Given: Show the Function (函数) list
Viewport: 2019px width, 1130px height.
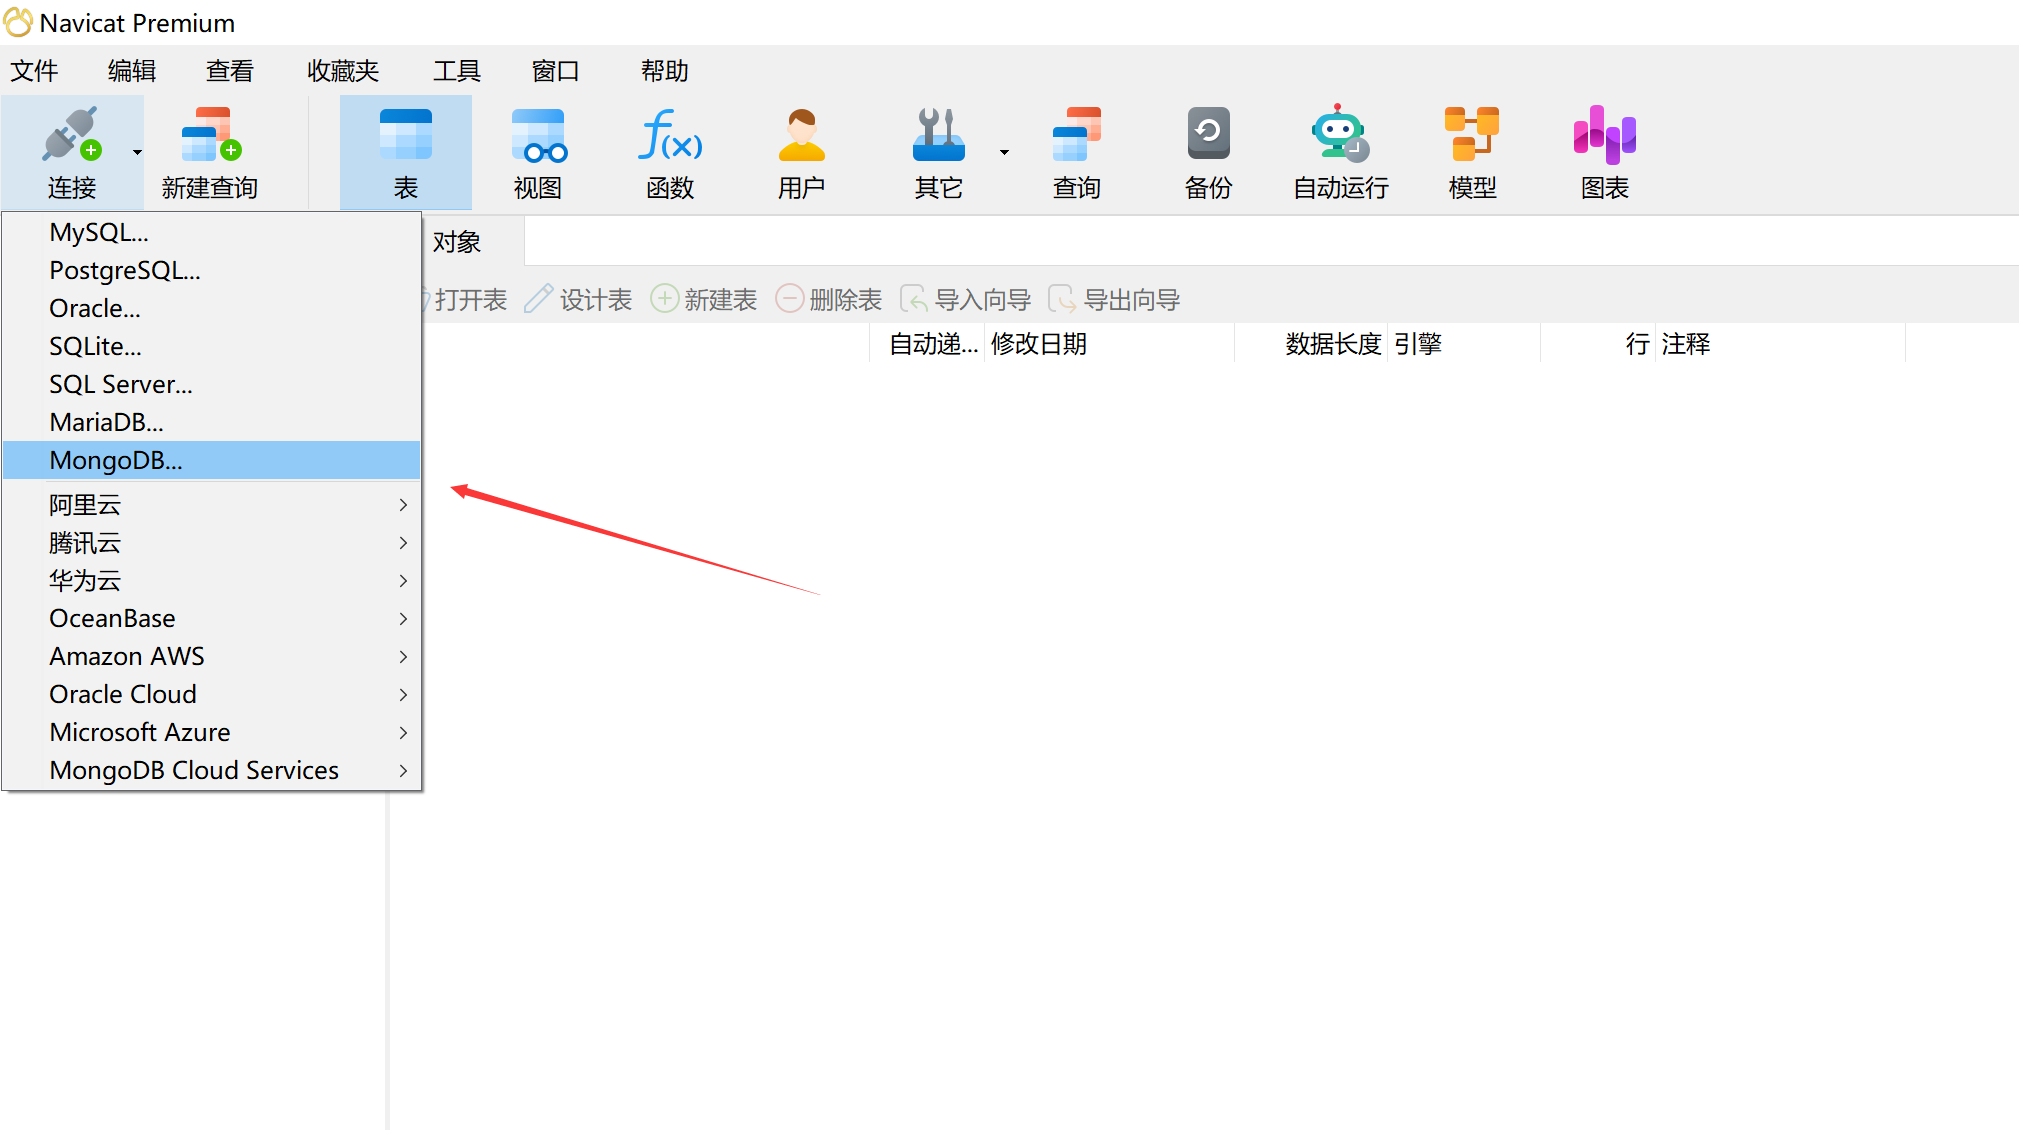Looking at the screenshot, I should 670,135.
